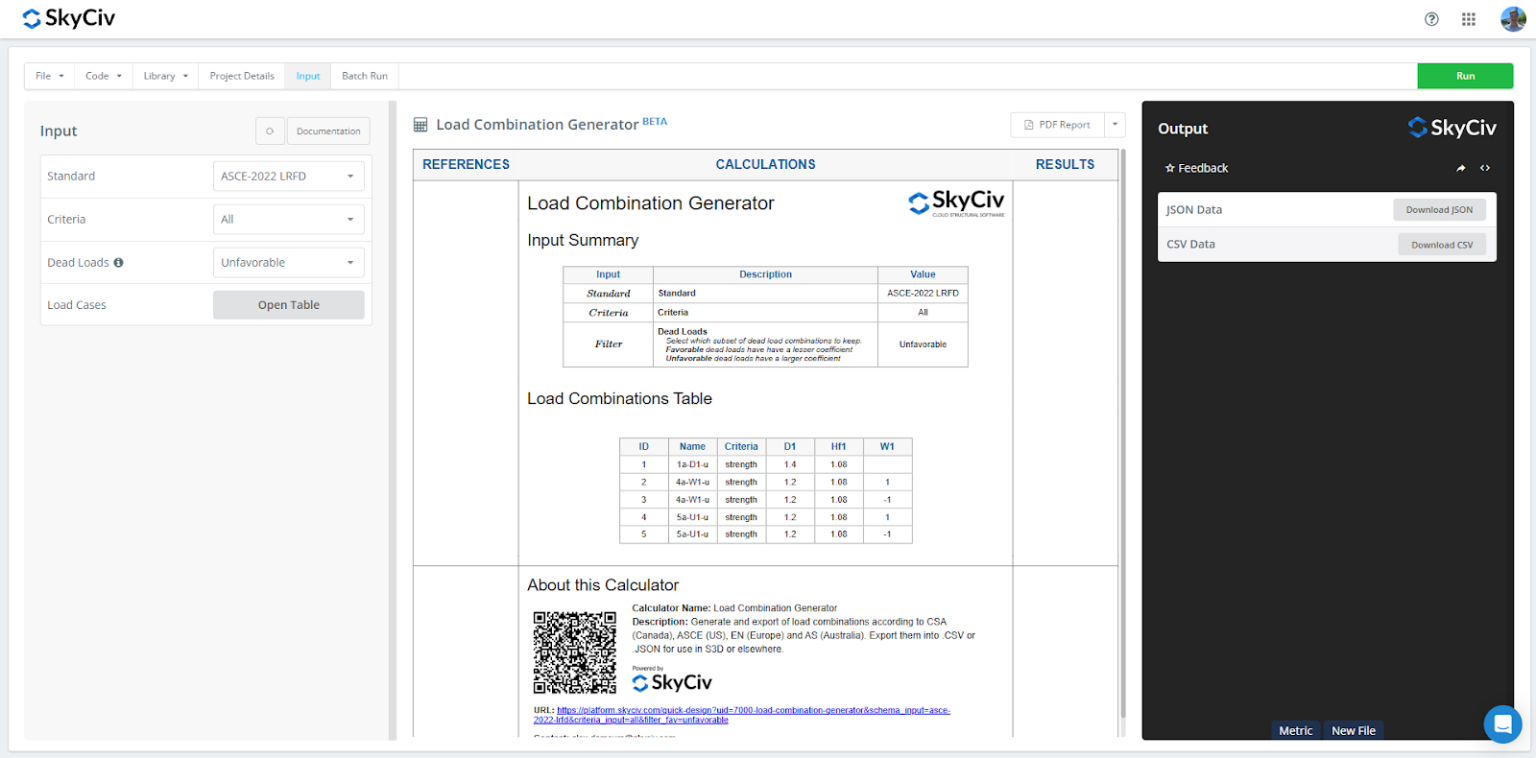This screenshot has height=758, width=1536.
Task: Click the SkyCiv logo in header
Action: (x=68, y=18)
